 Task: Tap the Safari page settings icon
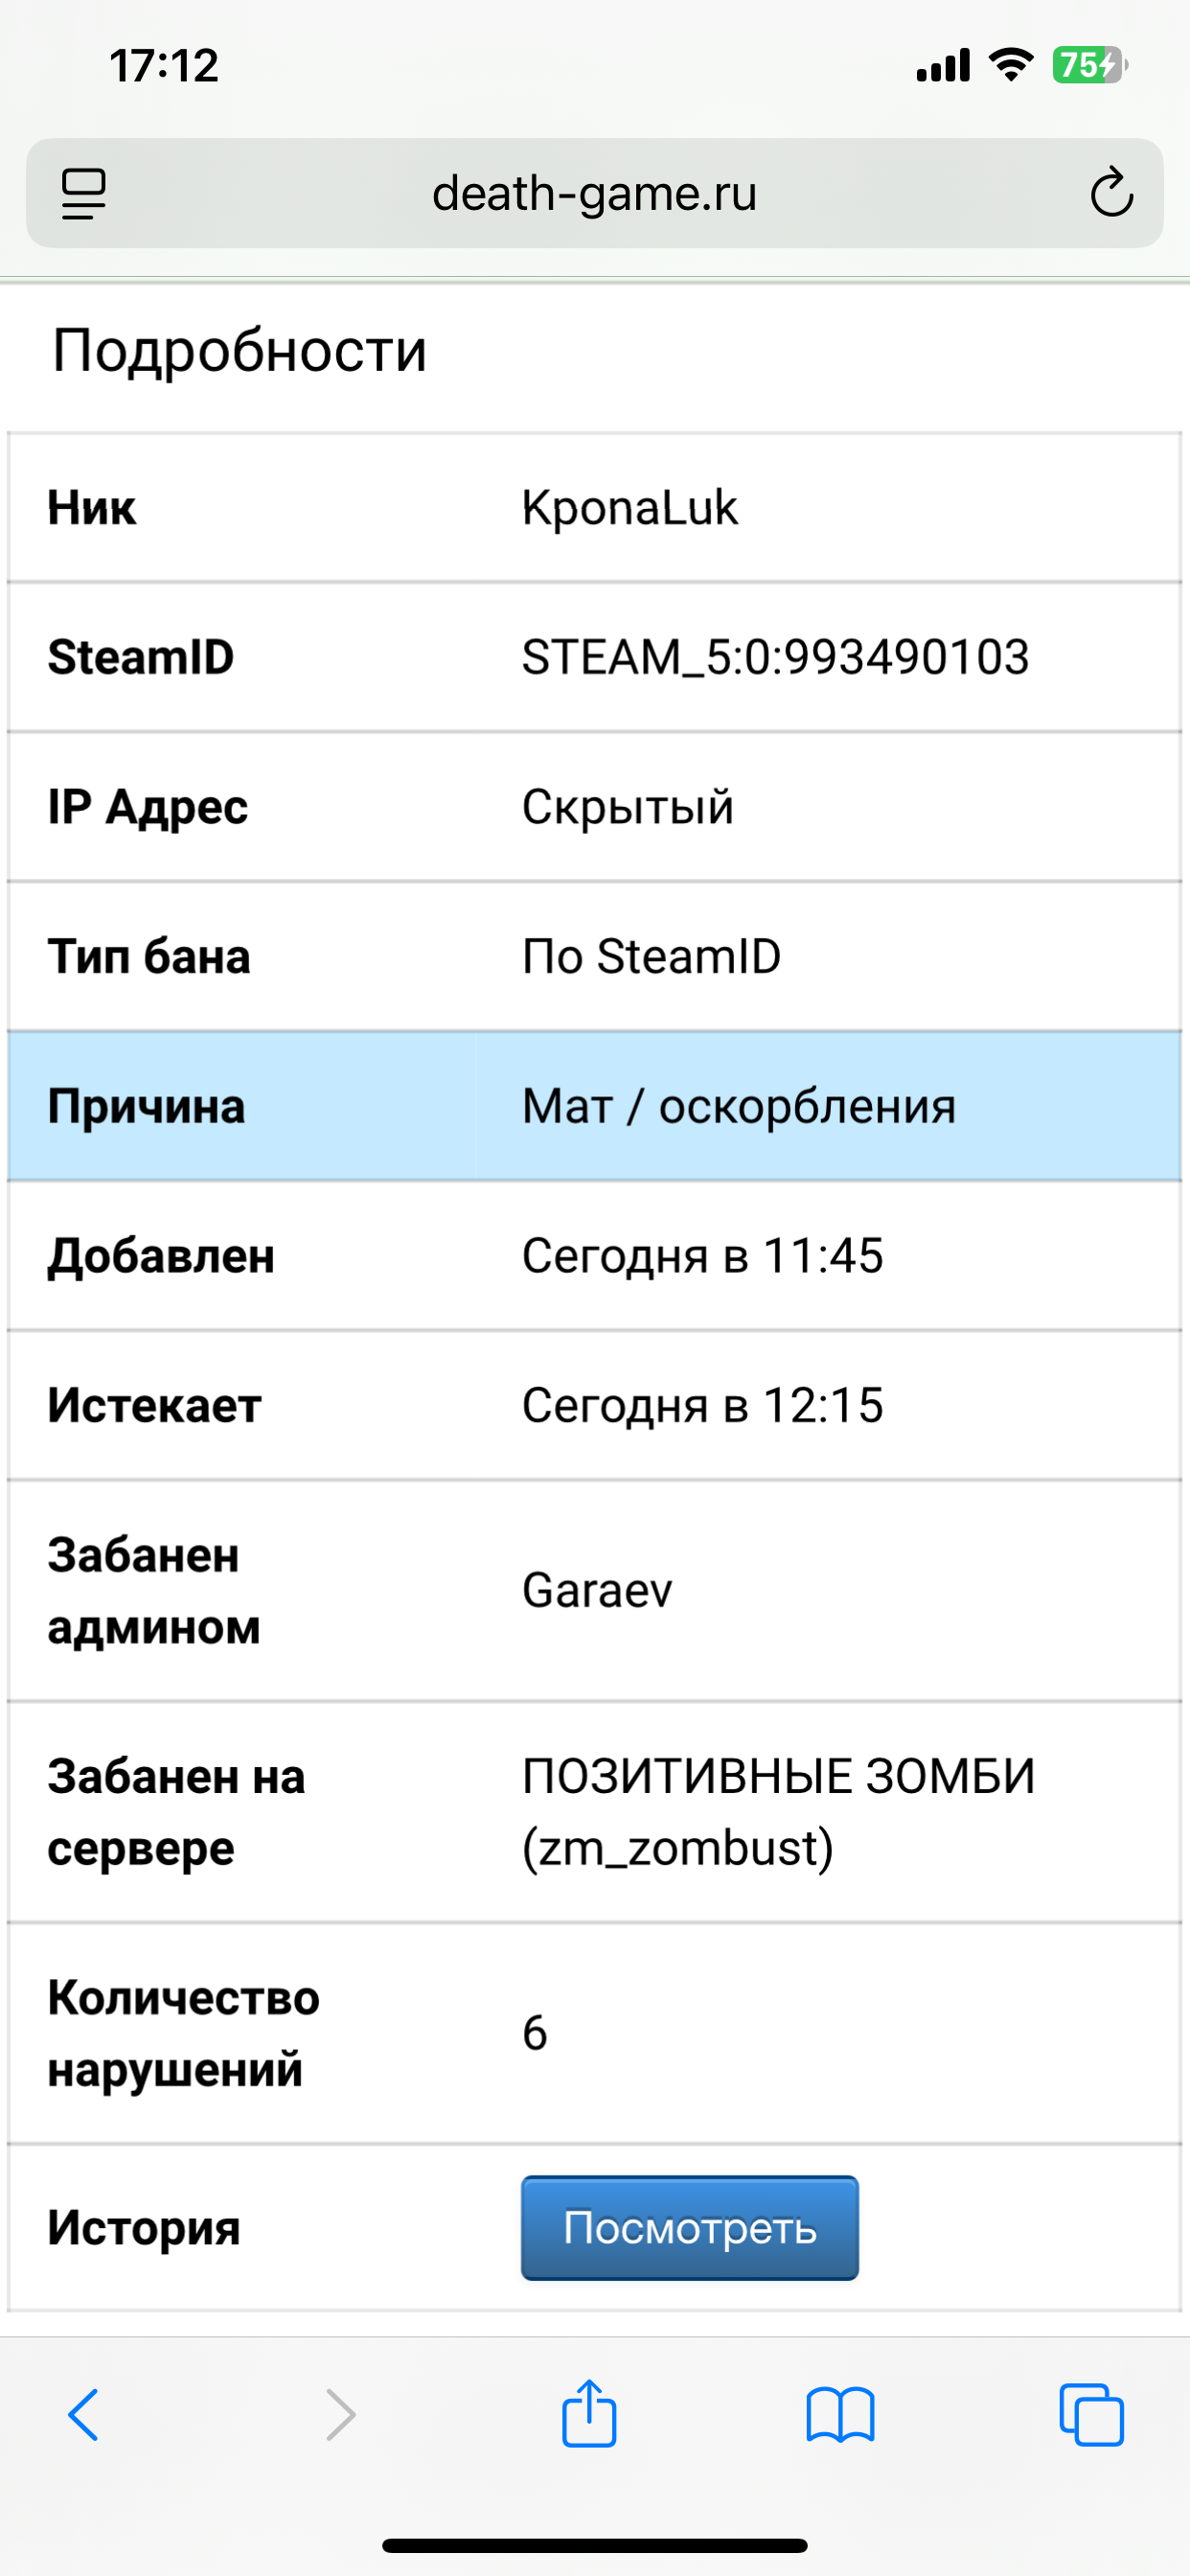84,193
